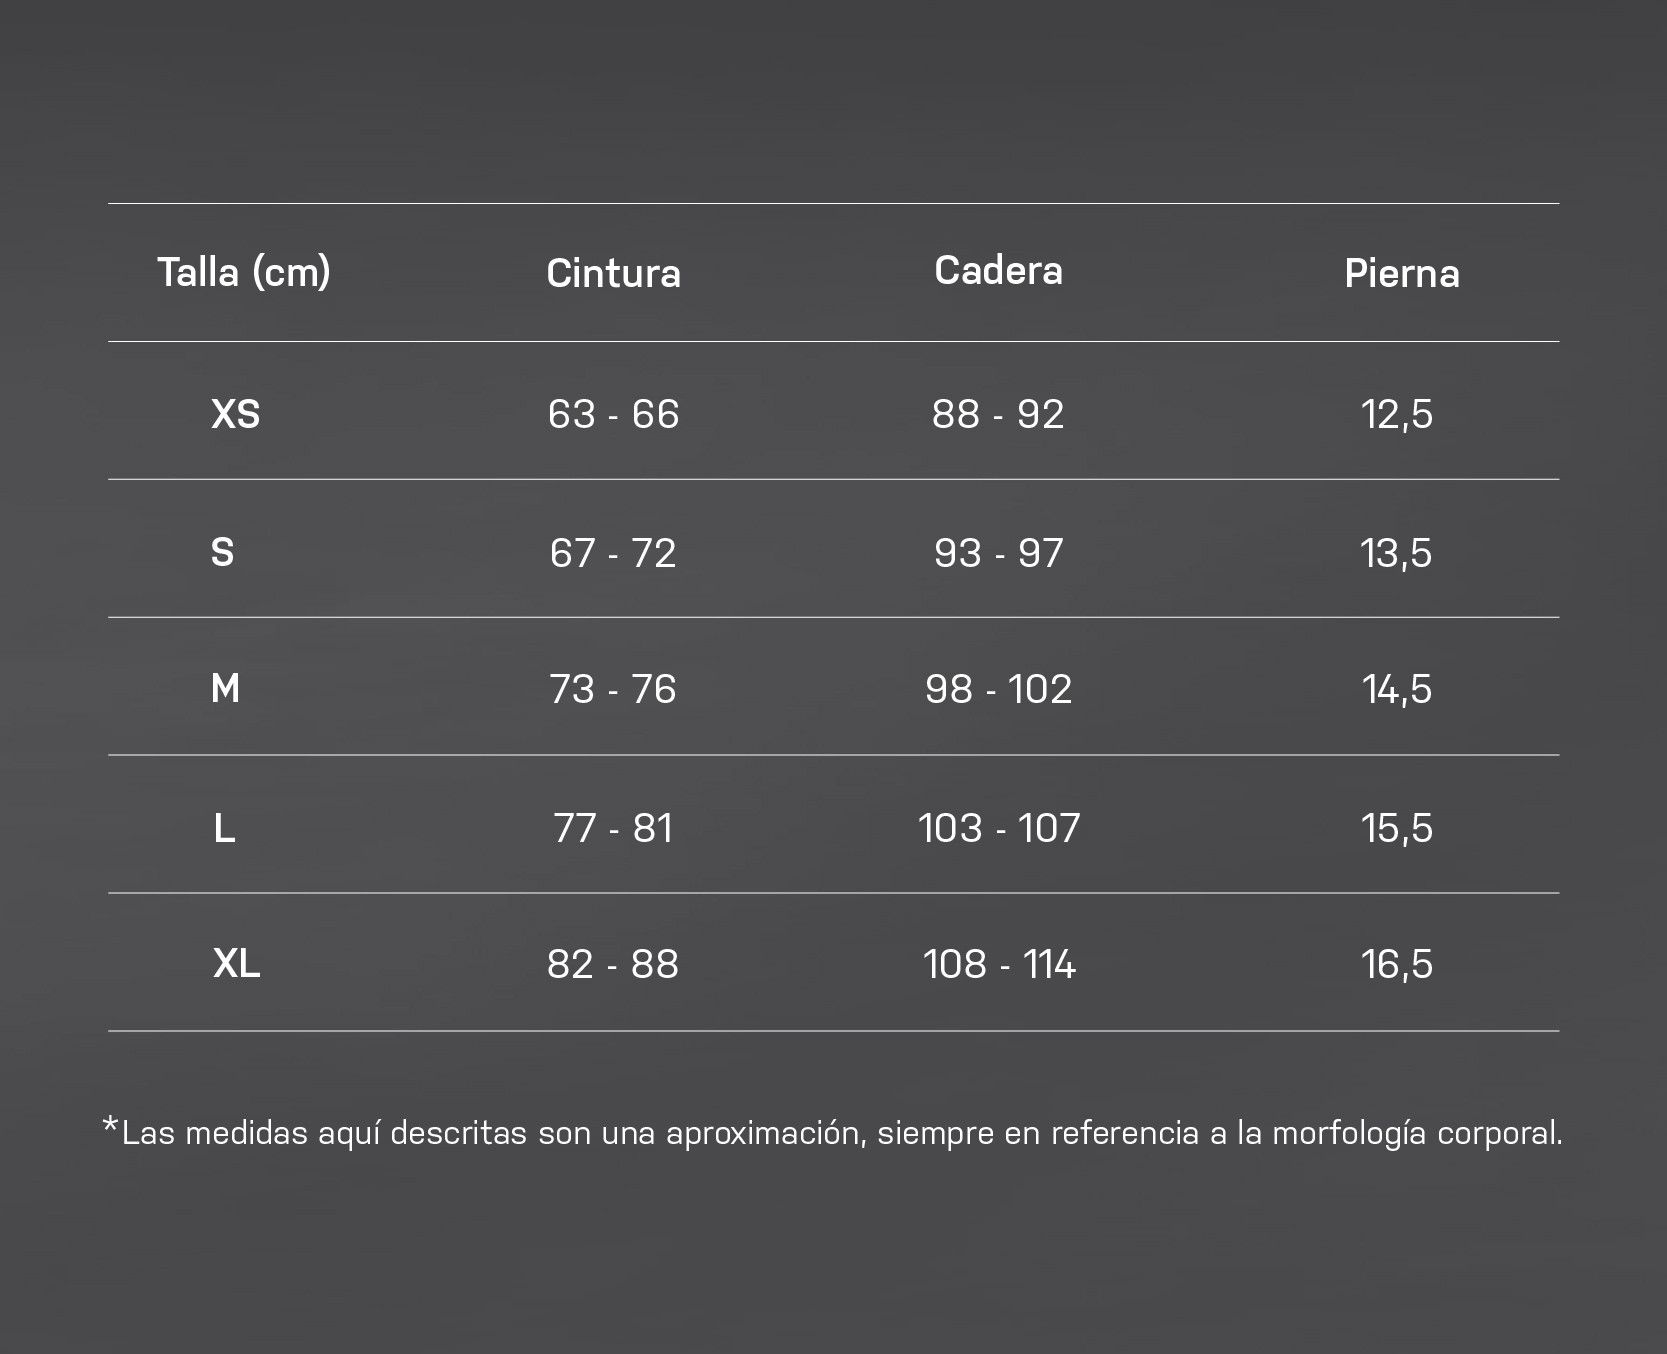The height and width of the screenshot is (1354, 1667).
Task: Select the 12,5 leg measurement
Action: click(x=1397, y=414)
